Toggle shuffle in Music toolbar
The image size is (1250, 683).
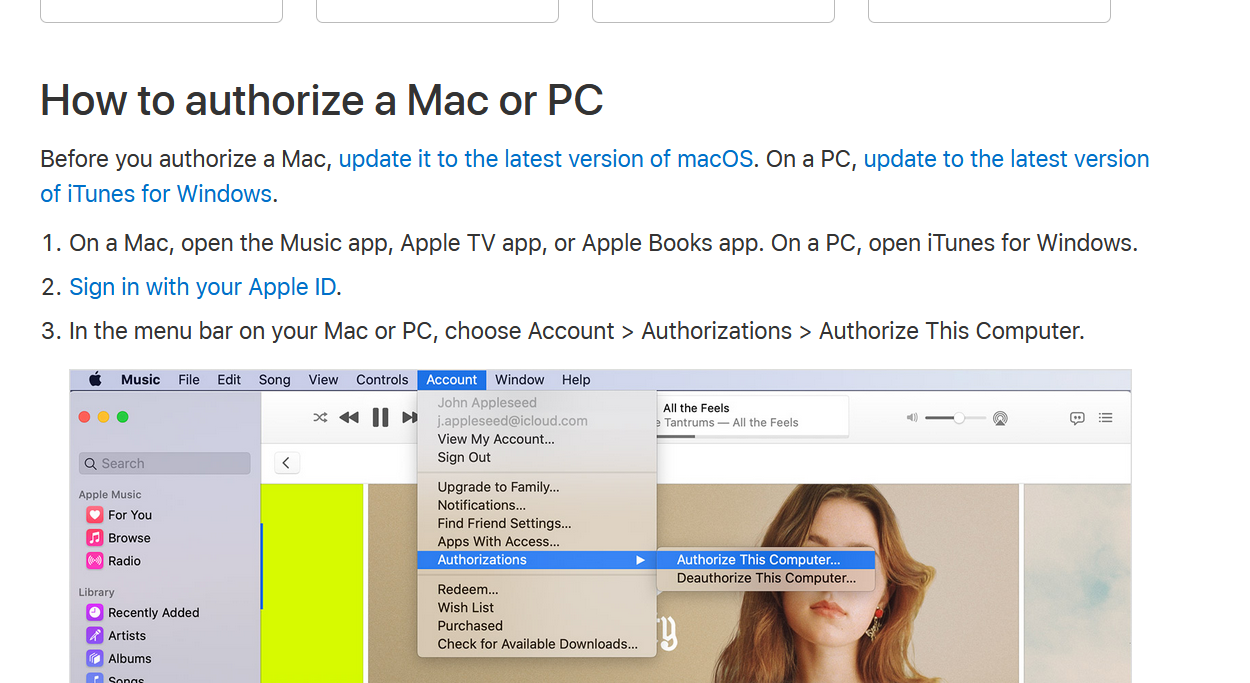click(x=320, y=417)
